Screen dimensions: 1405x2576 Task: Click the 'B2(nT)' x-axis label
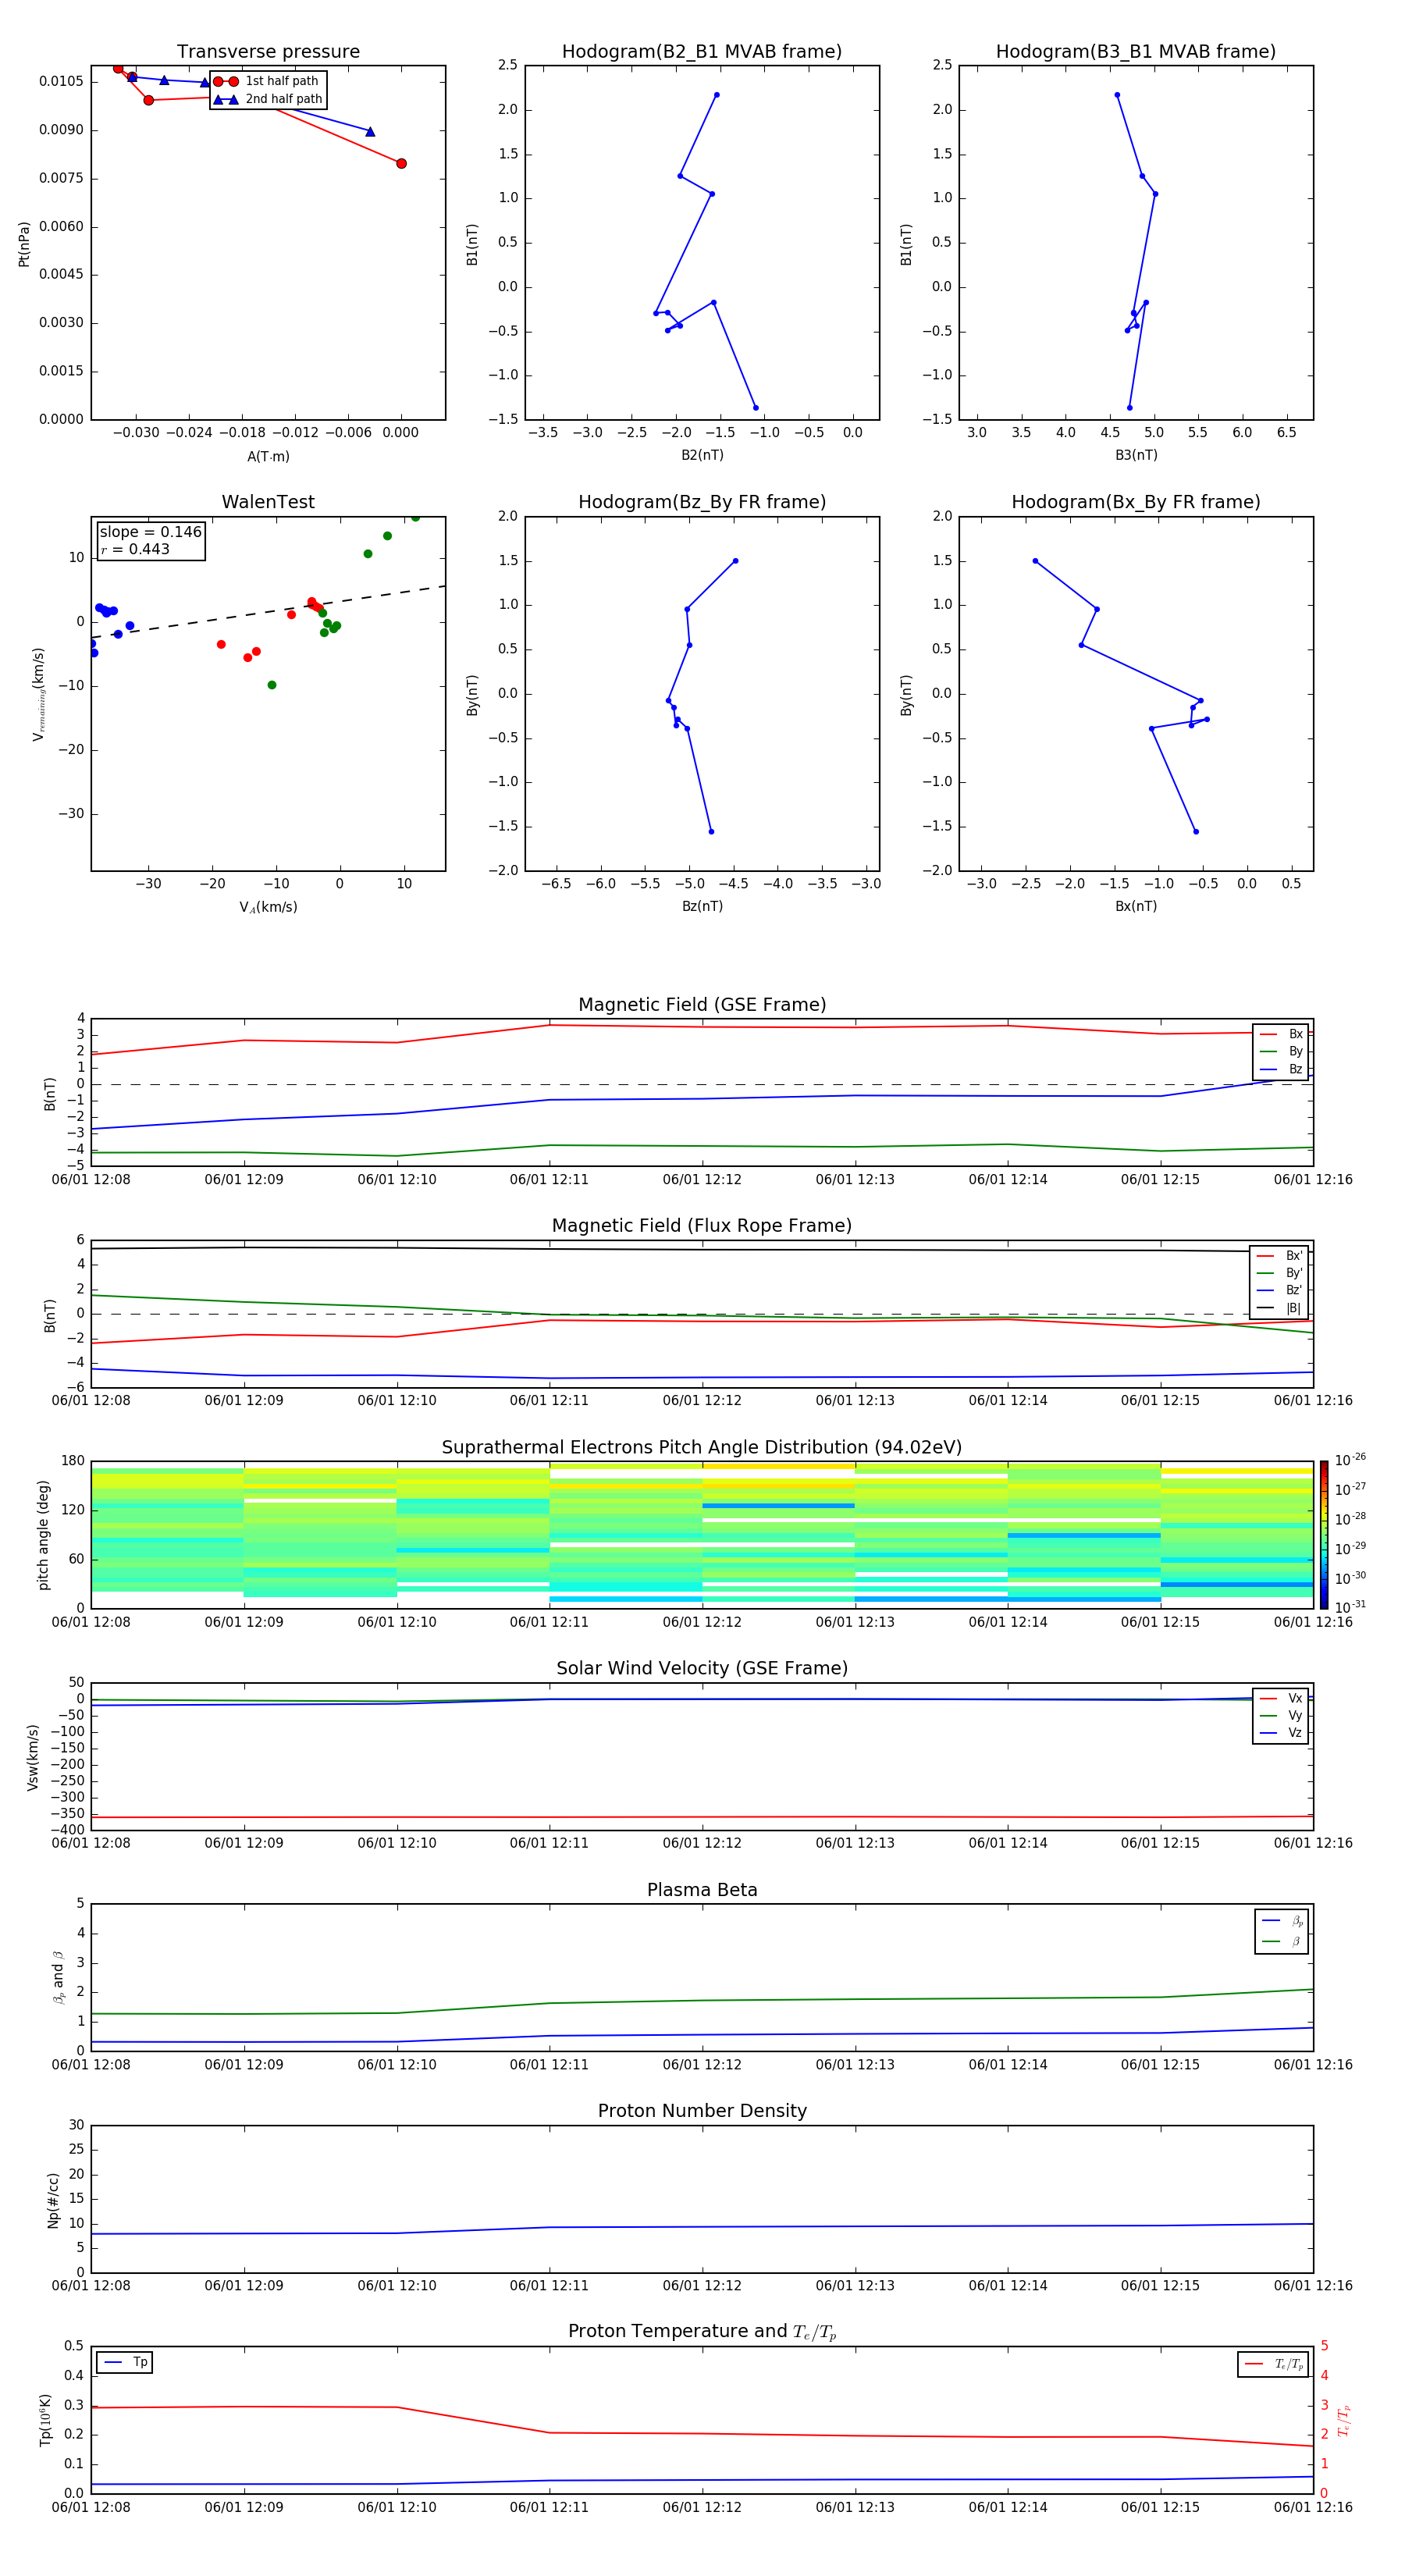[x=702, y=455]
